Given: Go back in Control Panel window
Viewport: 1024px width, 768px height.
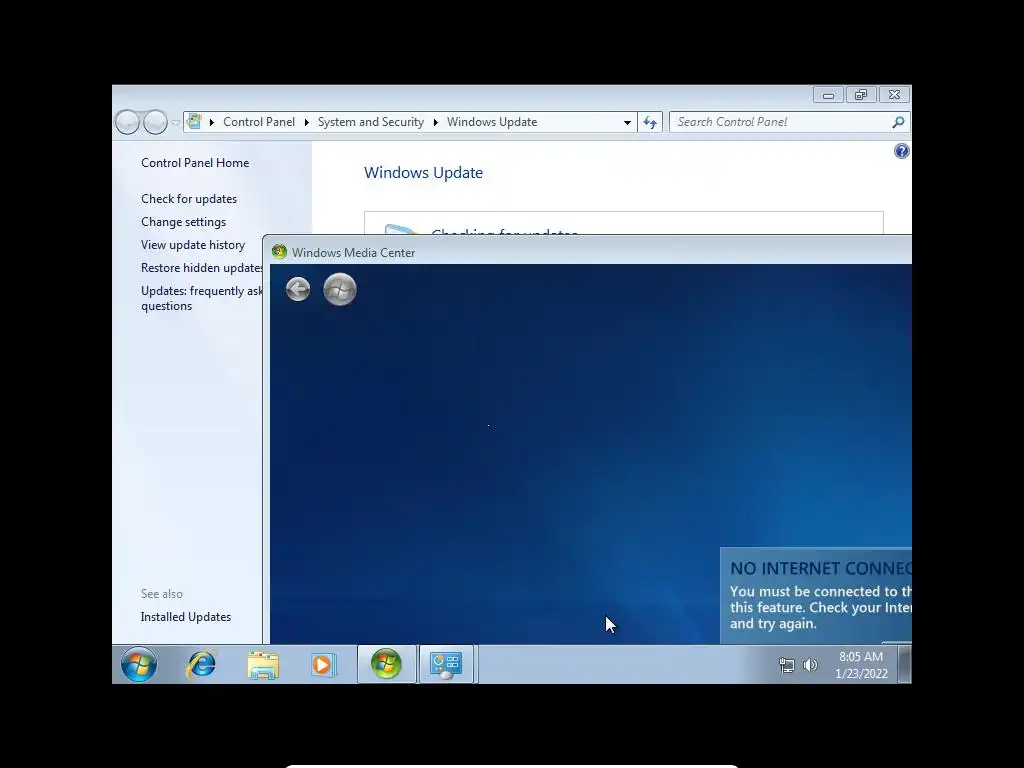Looking at the screenshot, I should (127, 122).
